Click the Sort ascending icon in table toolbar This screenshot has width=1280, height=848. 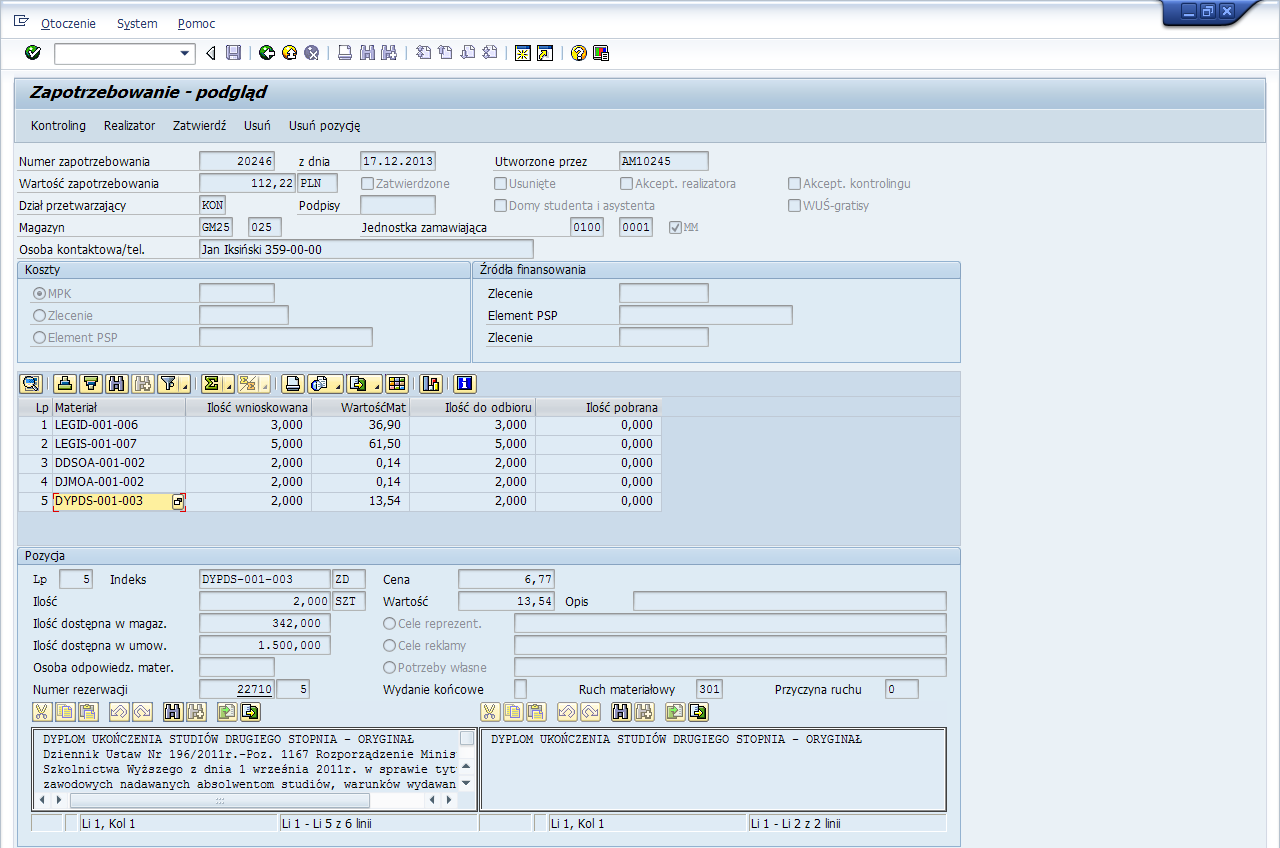[65, 383]
